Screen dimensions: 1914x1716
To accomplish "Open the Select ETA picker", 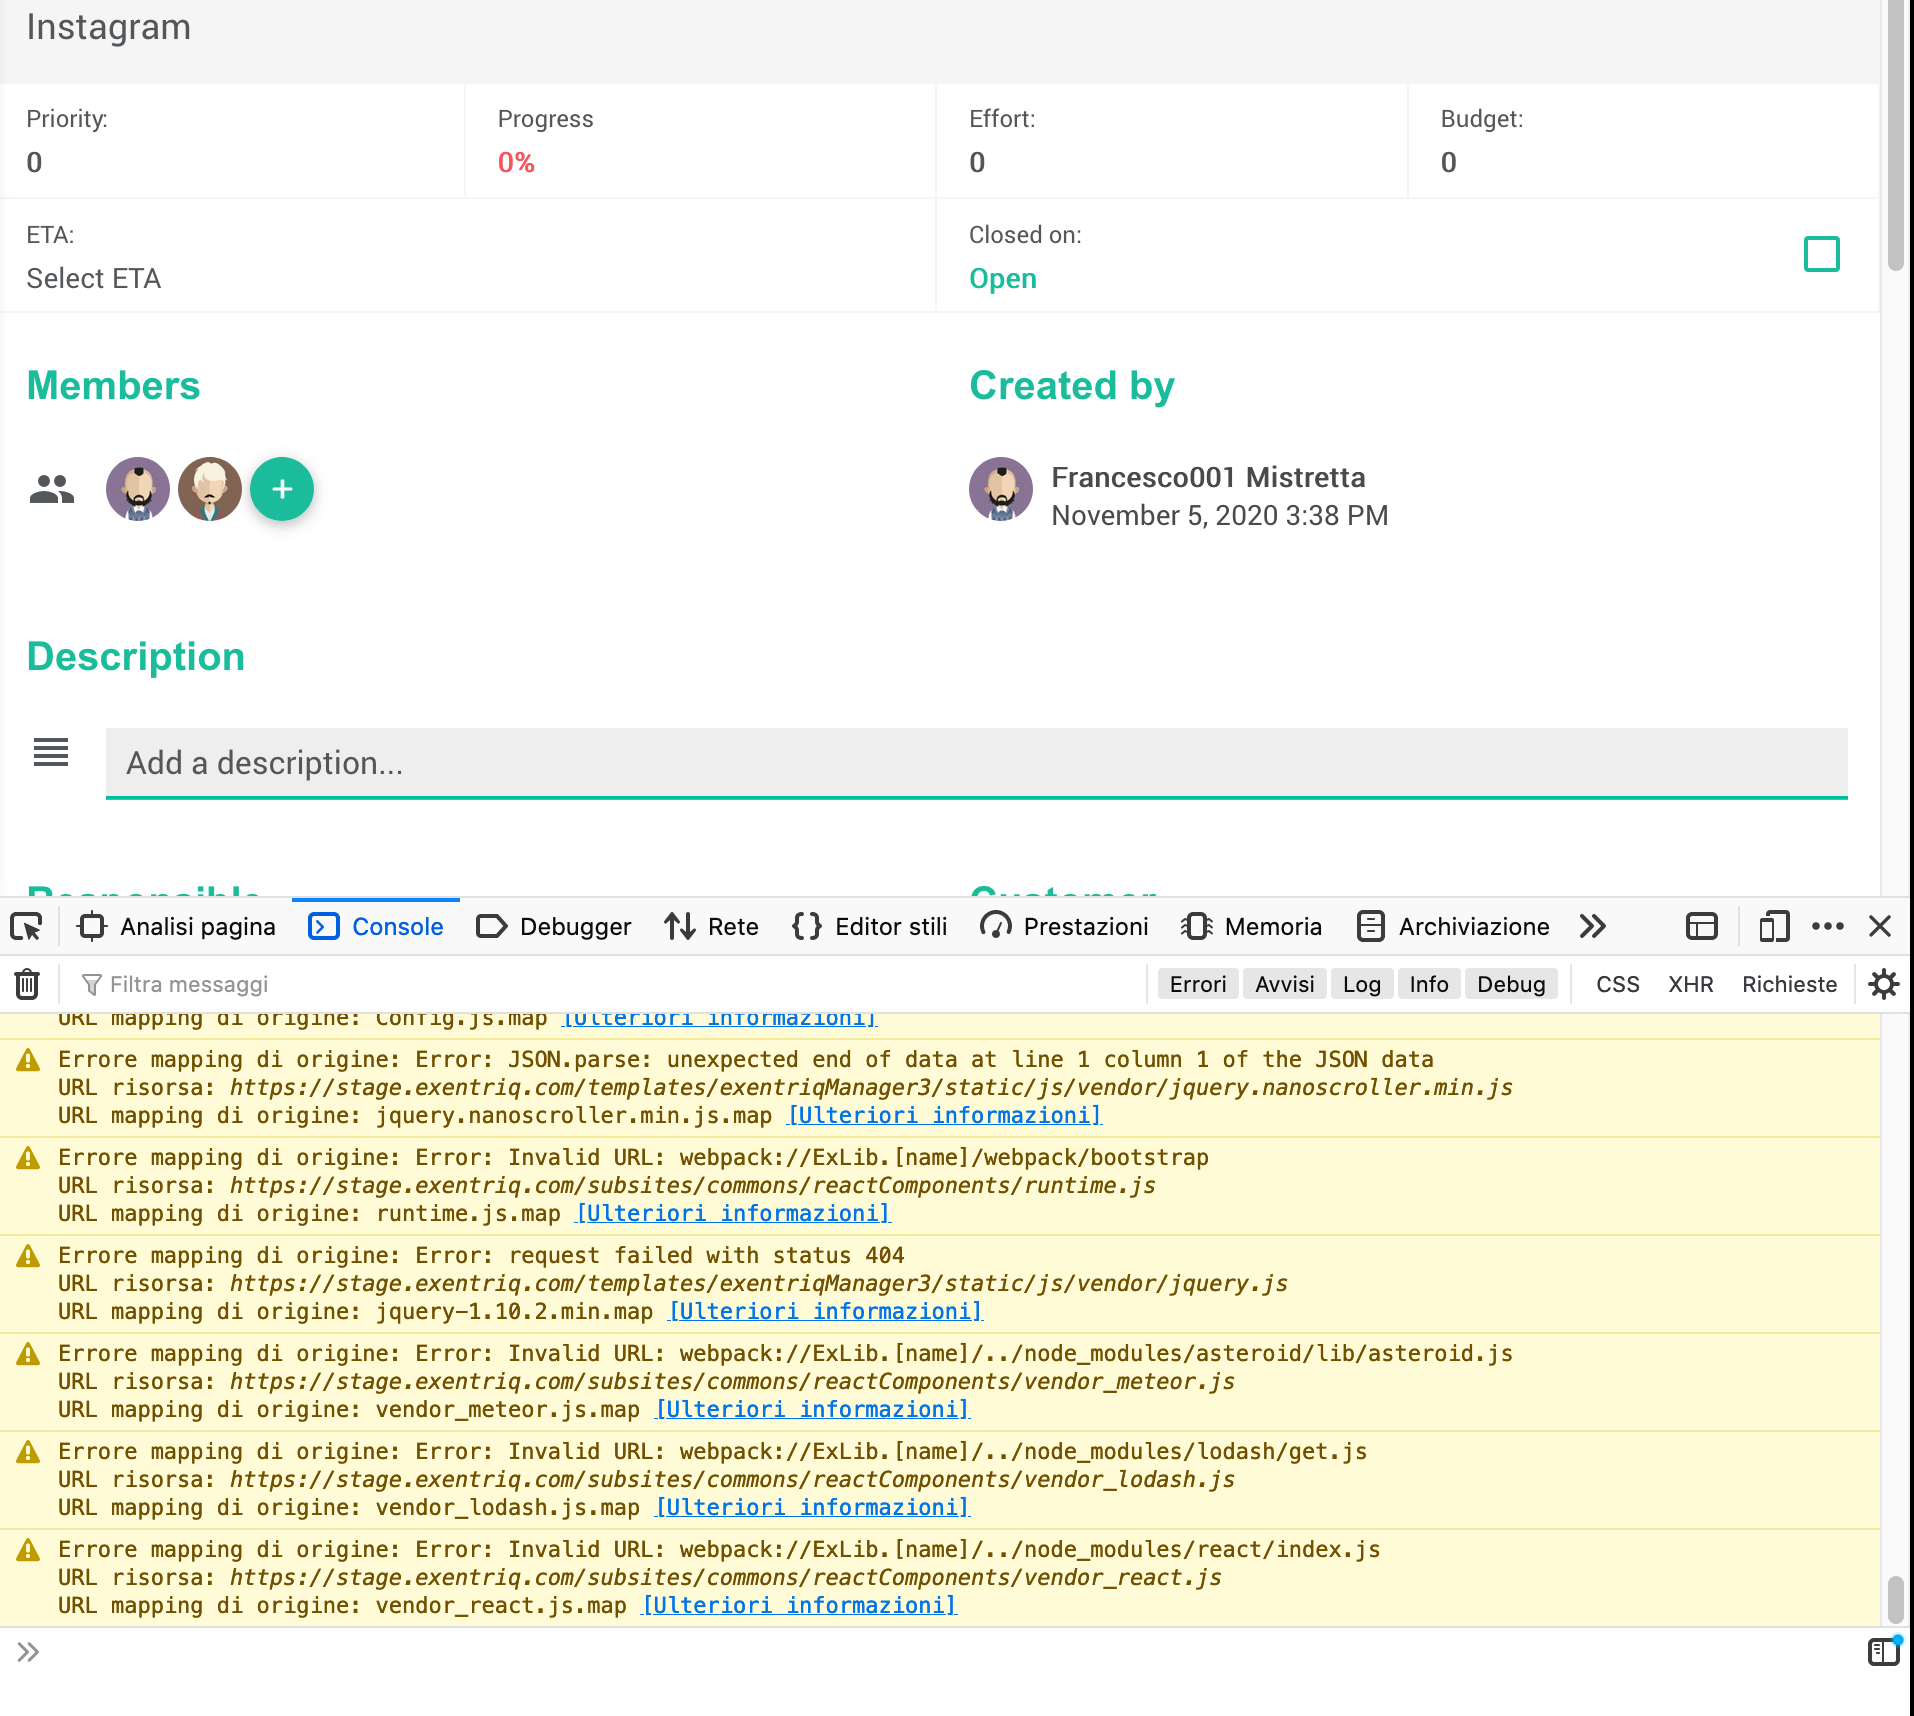I will point(94,279).
